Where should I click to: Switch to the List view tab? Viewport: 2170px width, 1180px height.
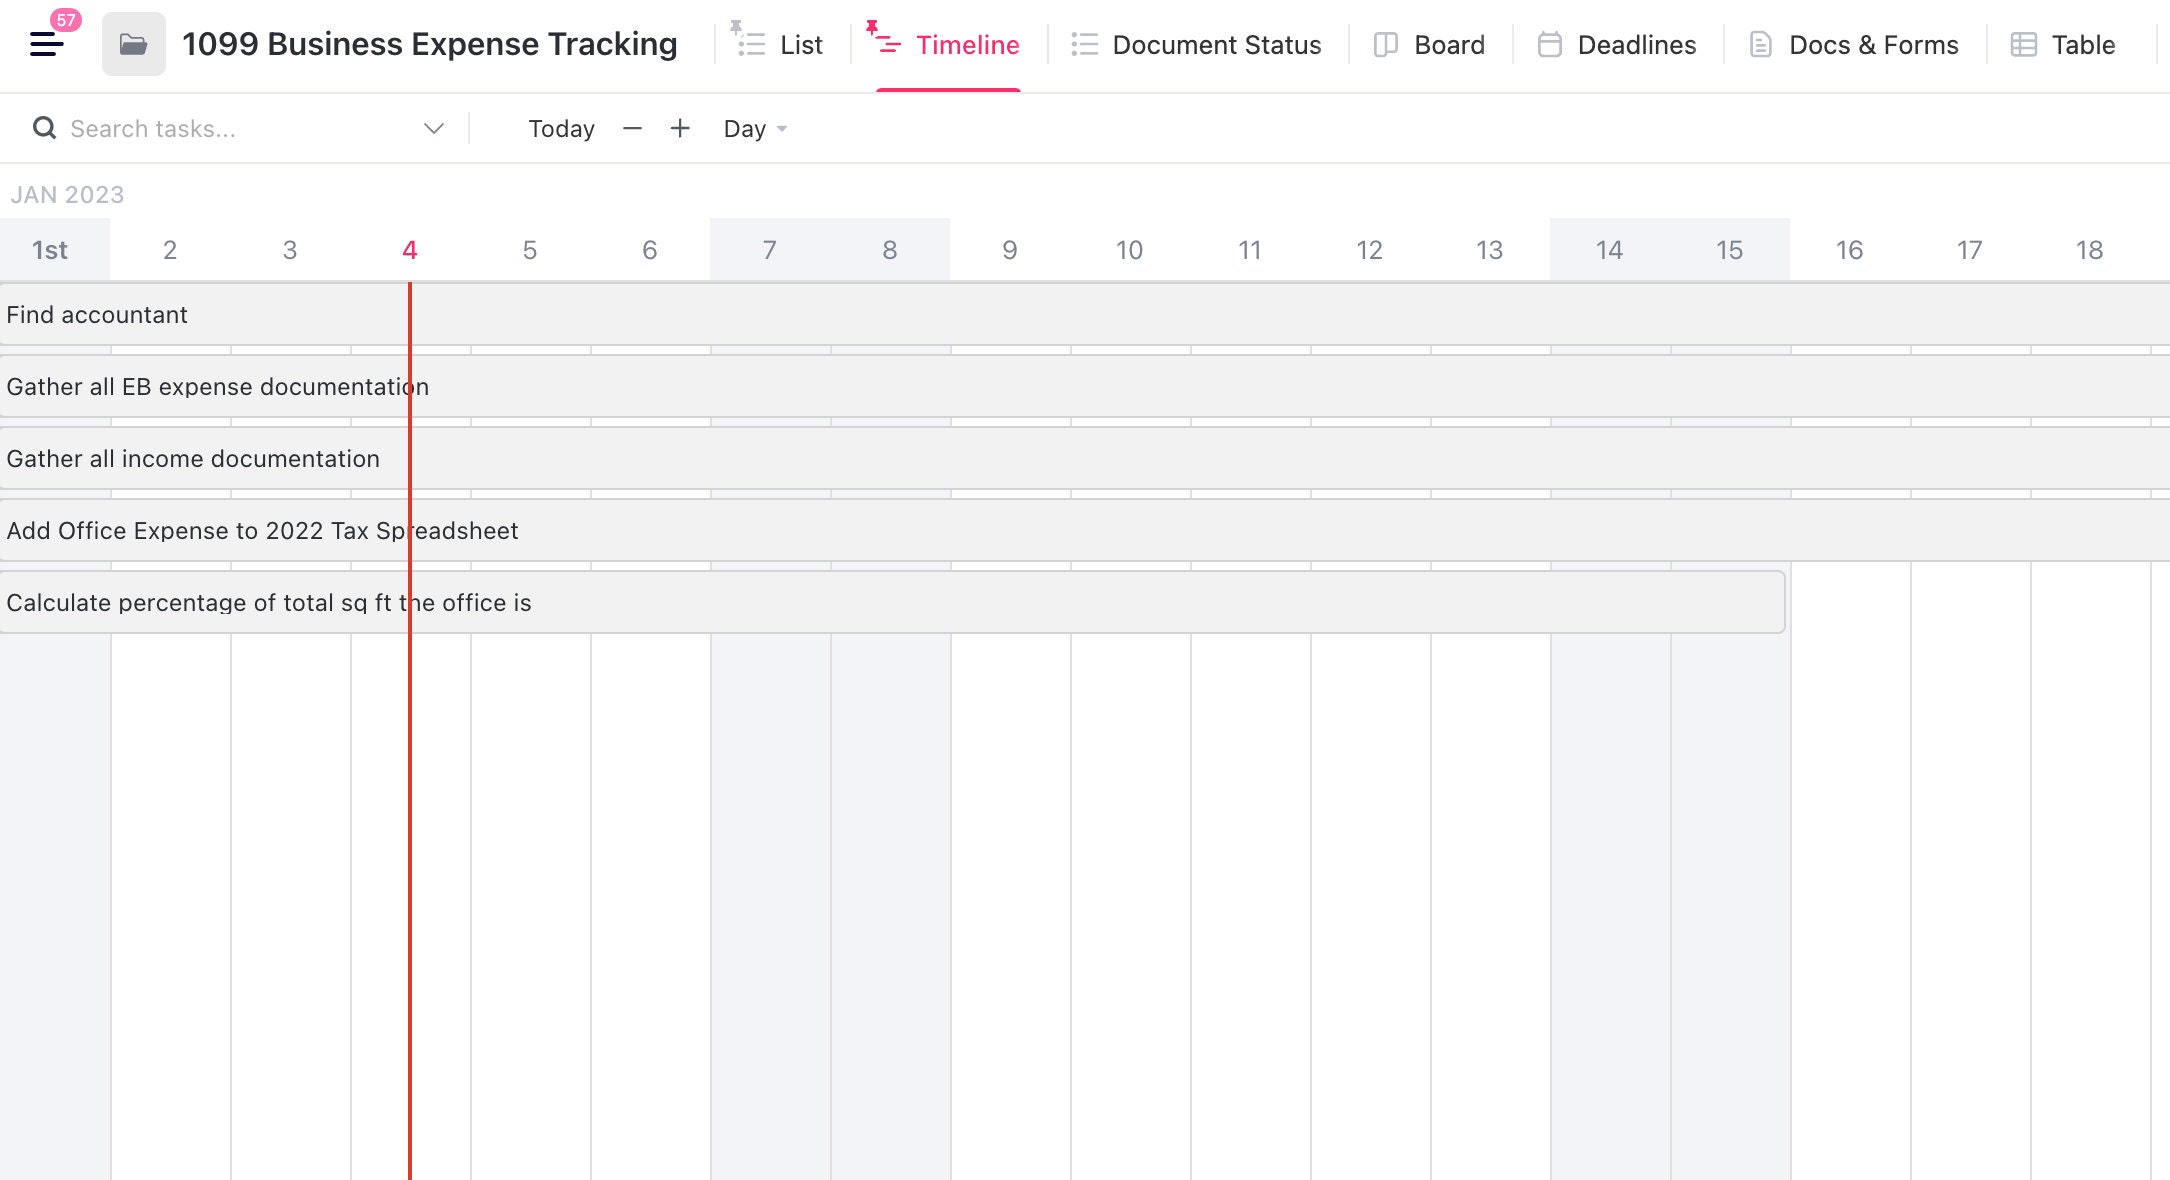tap(798, 44)
